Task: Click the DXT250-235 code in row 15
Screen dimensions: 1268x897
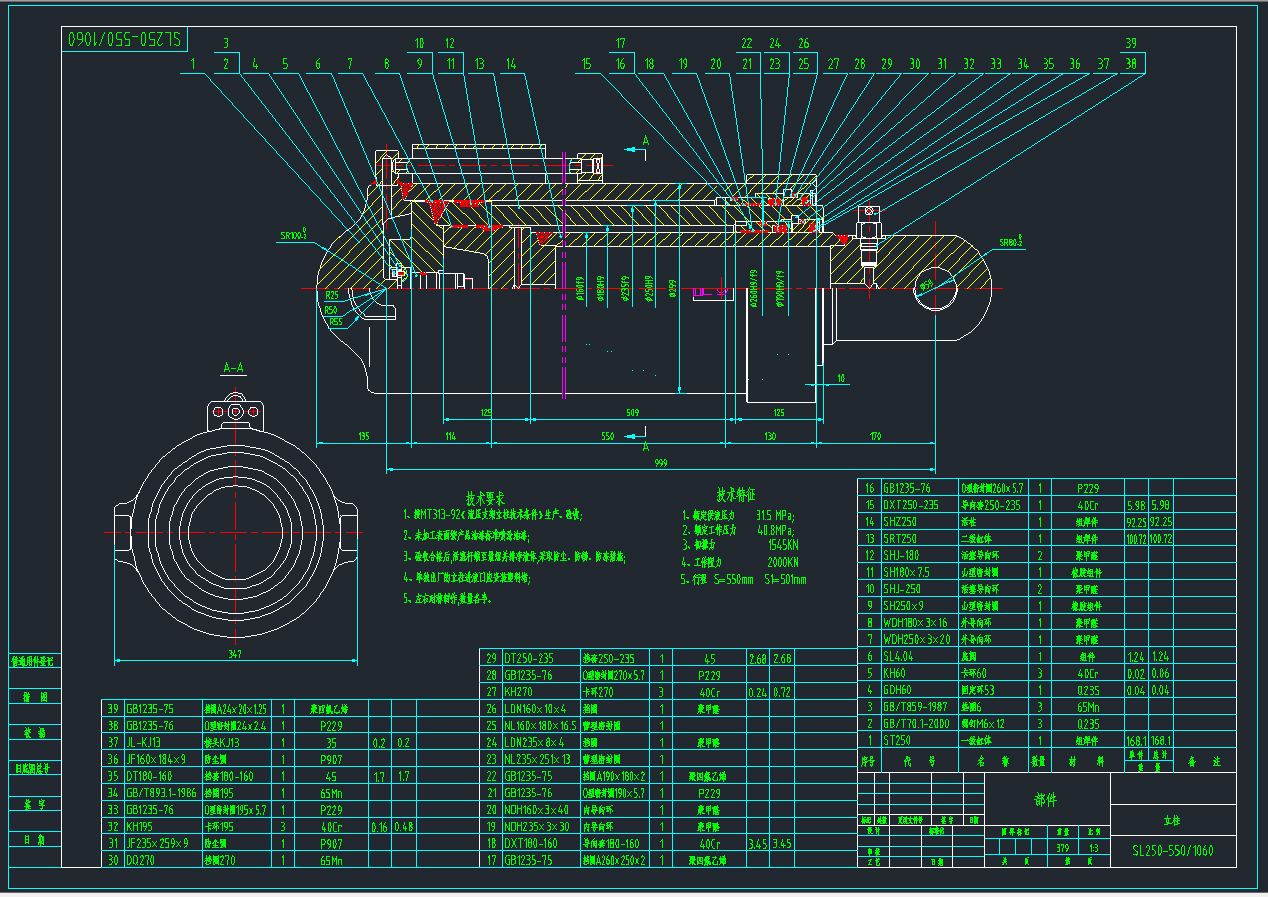Action: [910, 505]
